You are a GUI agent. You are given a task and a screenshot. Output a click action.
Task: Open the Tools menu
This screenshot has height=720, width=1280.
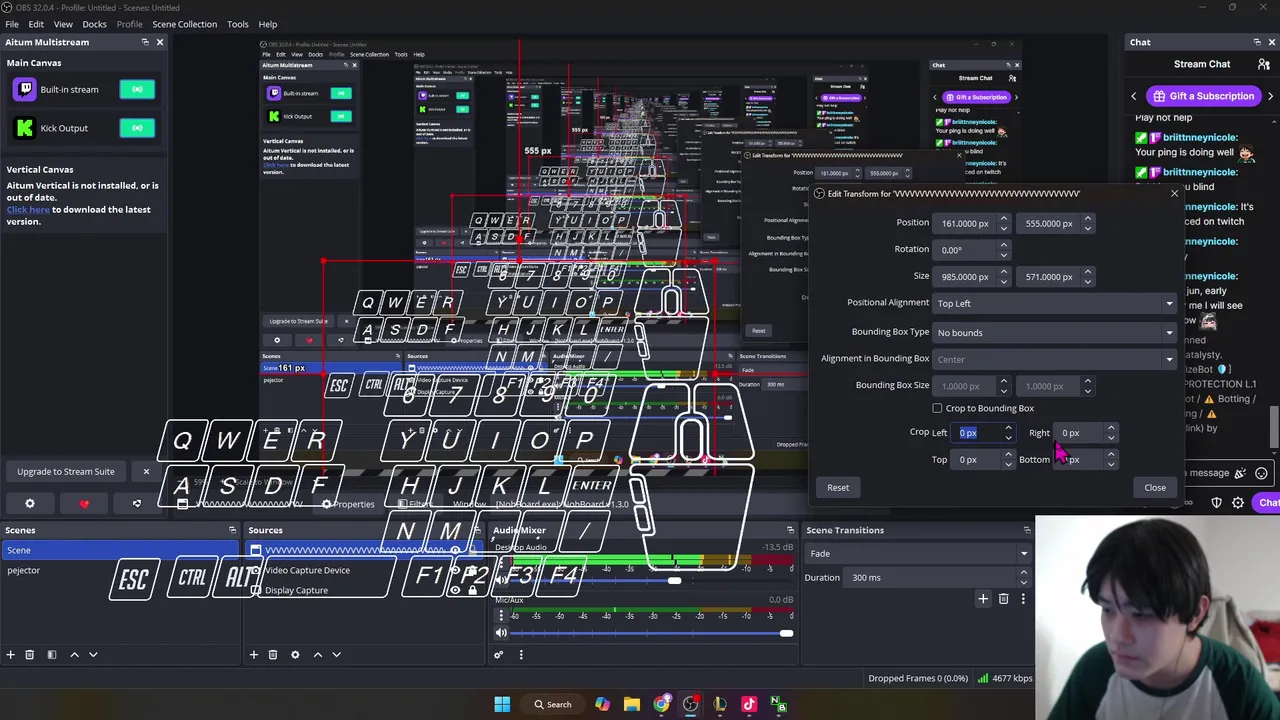point(238,24)
